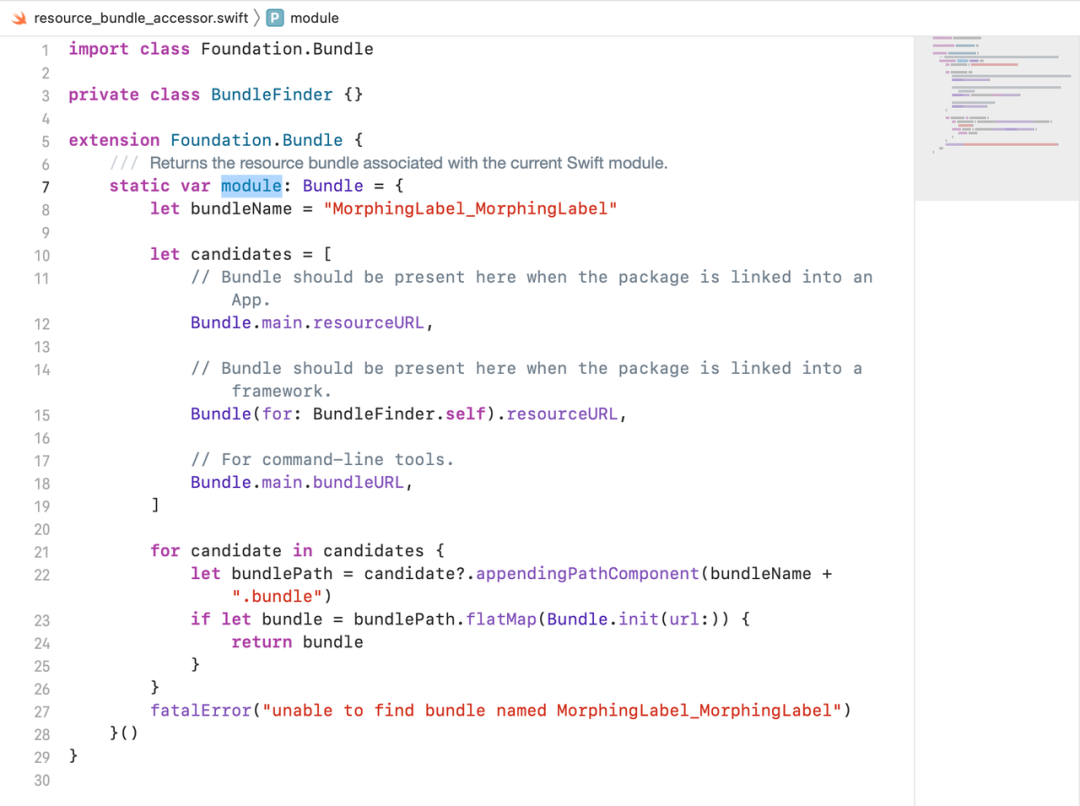Click the Foundation.Bundle extension type name

tap(256, 140)
